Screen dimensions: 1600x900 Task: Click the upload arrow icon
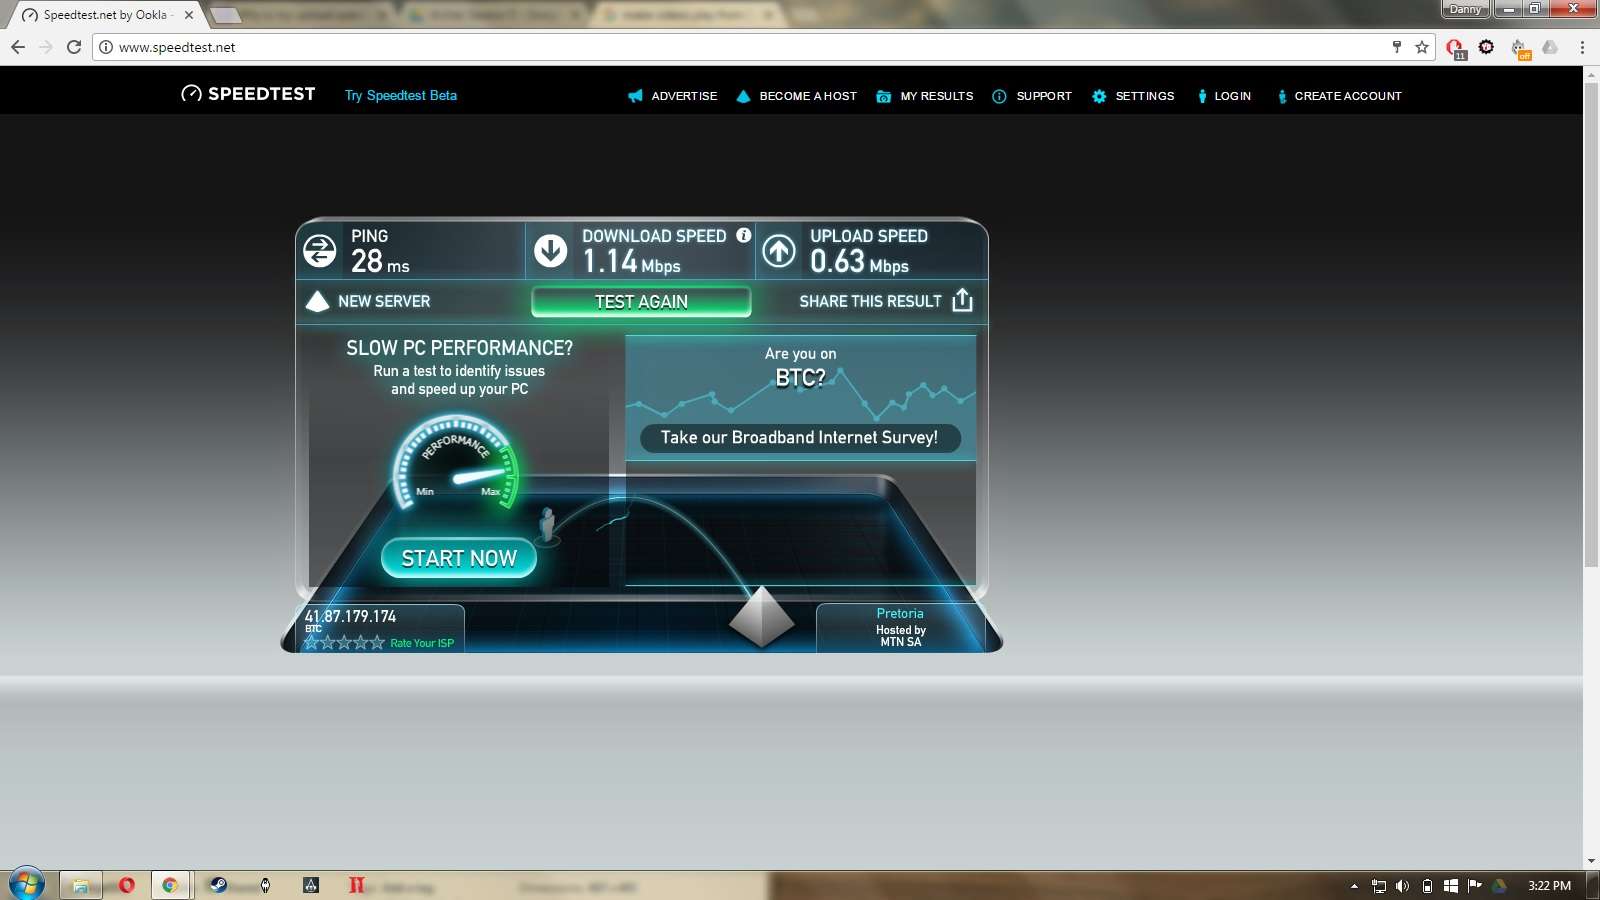coord(780,250)
